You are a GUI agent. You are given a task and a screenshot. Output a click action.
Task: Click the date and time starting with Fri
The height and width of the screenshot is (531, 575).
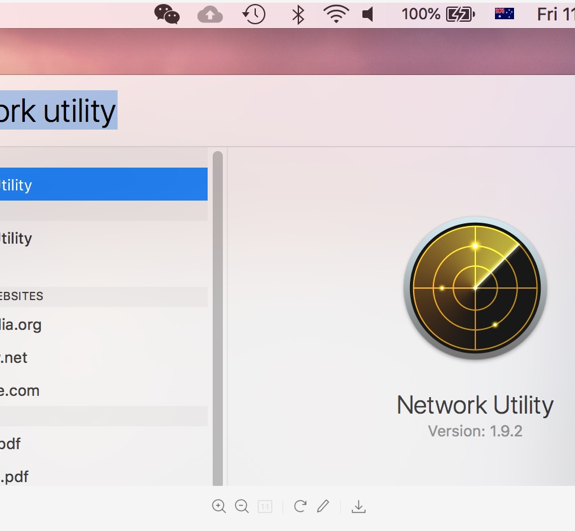tap(556, 15)
